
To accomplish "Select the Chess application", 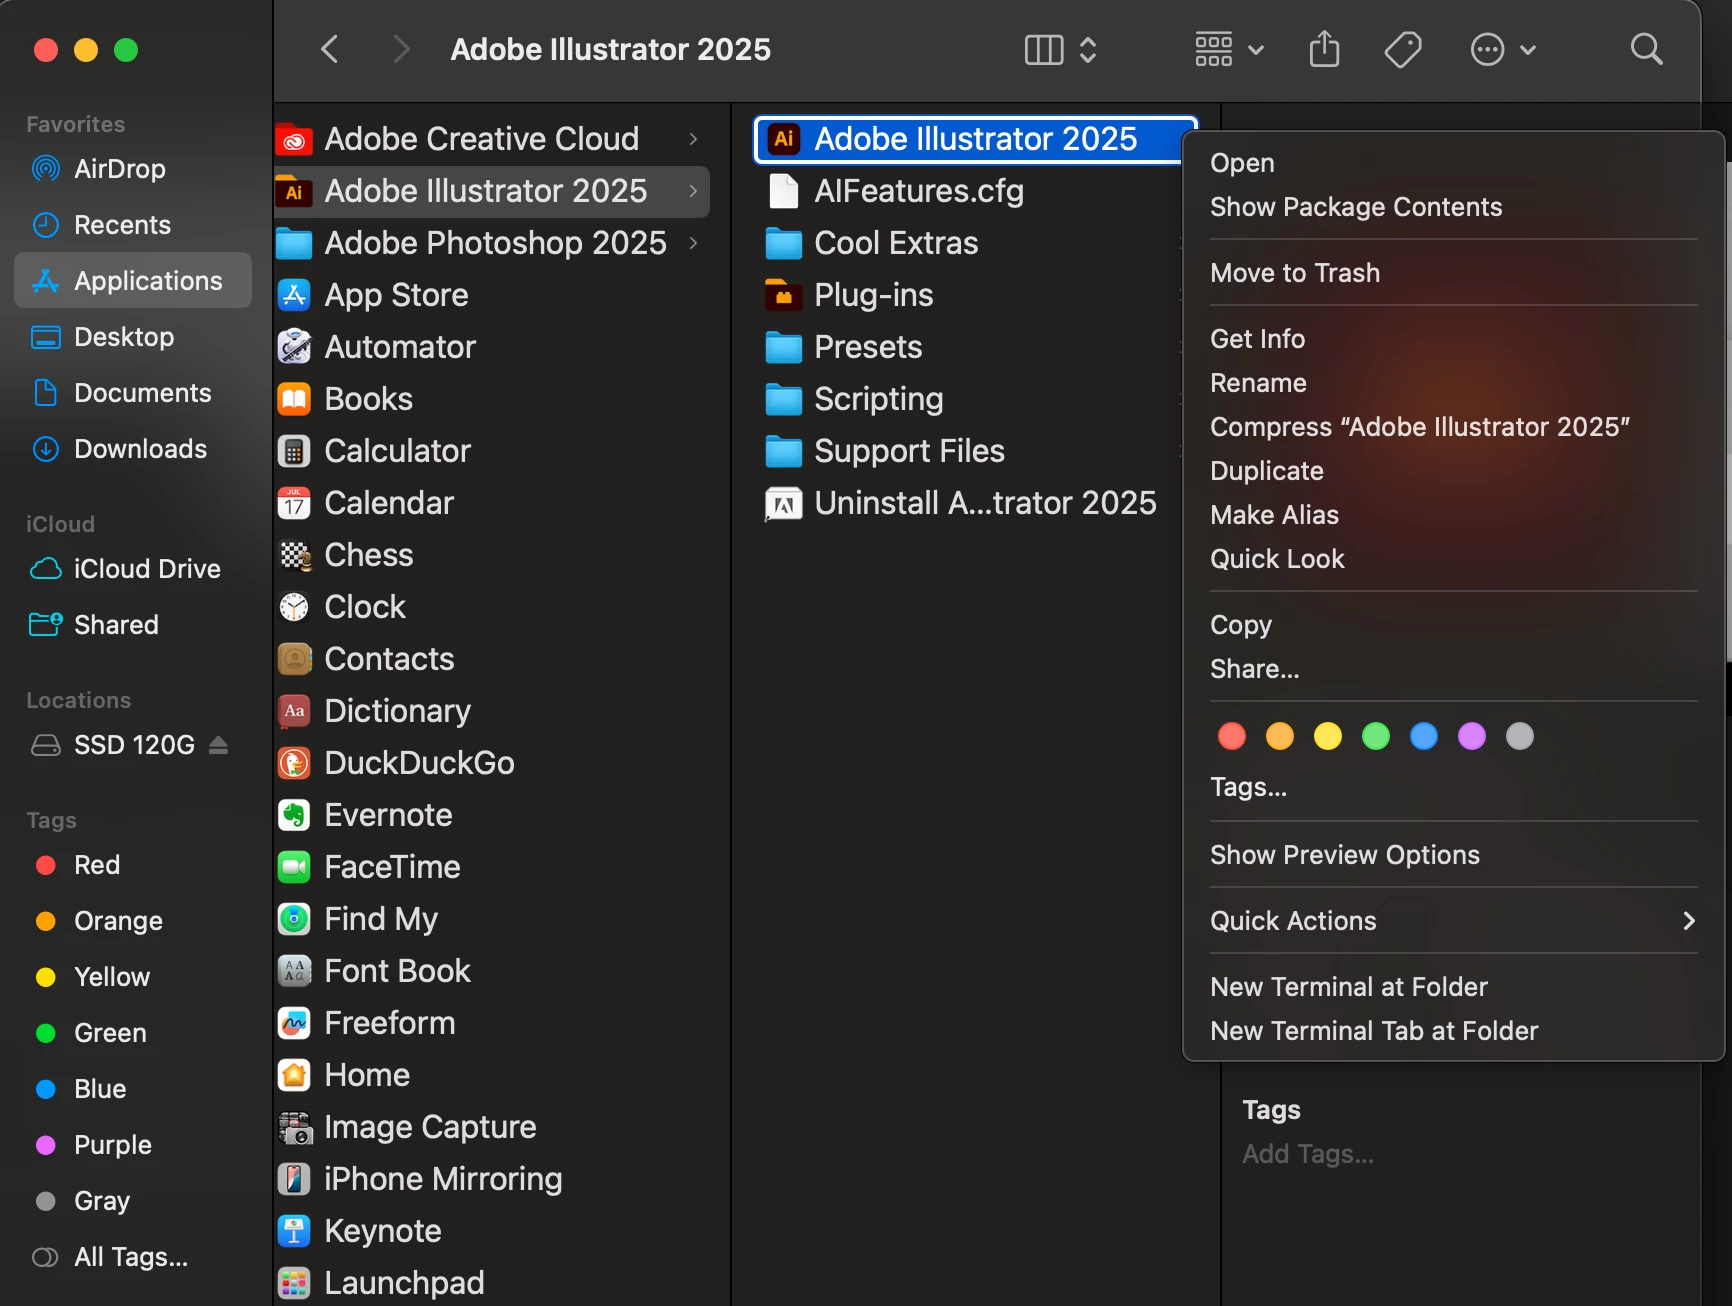I will (x=491, y=555).
